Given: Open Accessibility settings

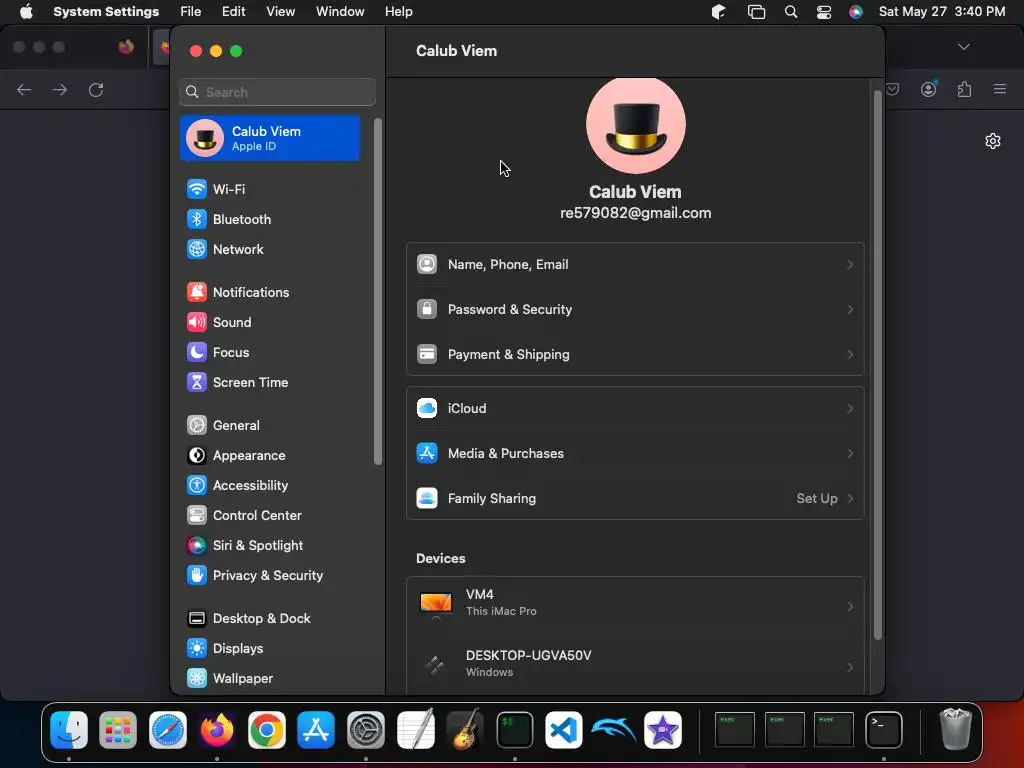Looking at the screenshot, I should (x=270, y=486).
